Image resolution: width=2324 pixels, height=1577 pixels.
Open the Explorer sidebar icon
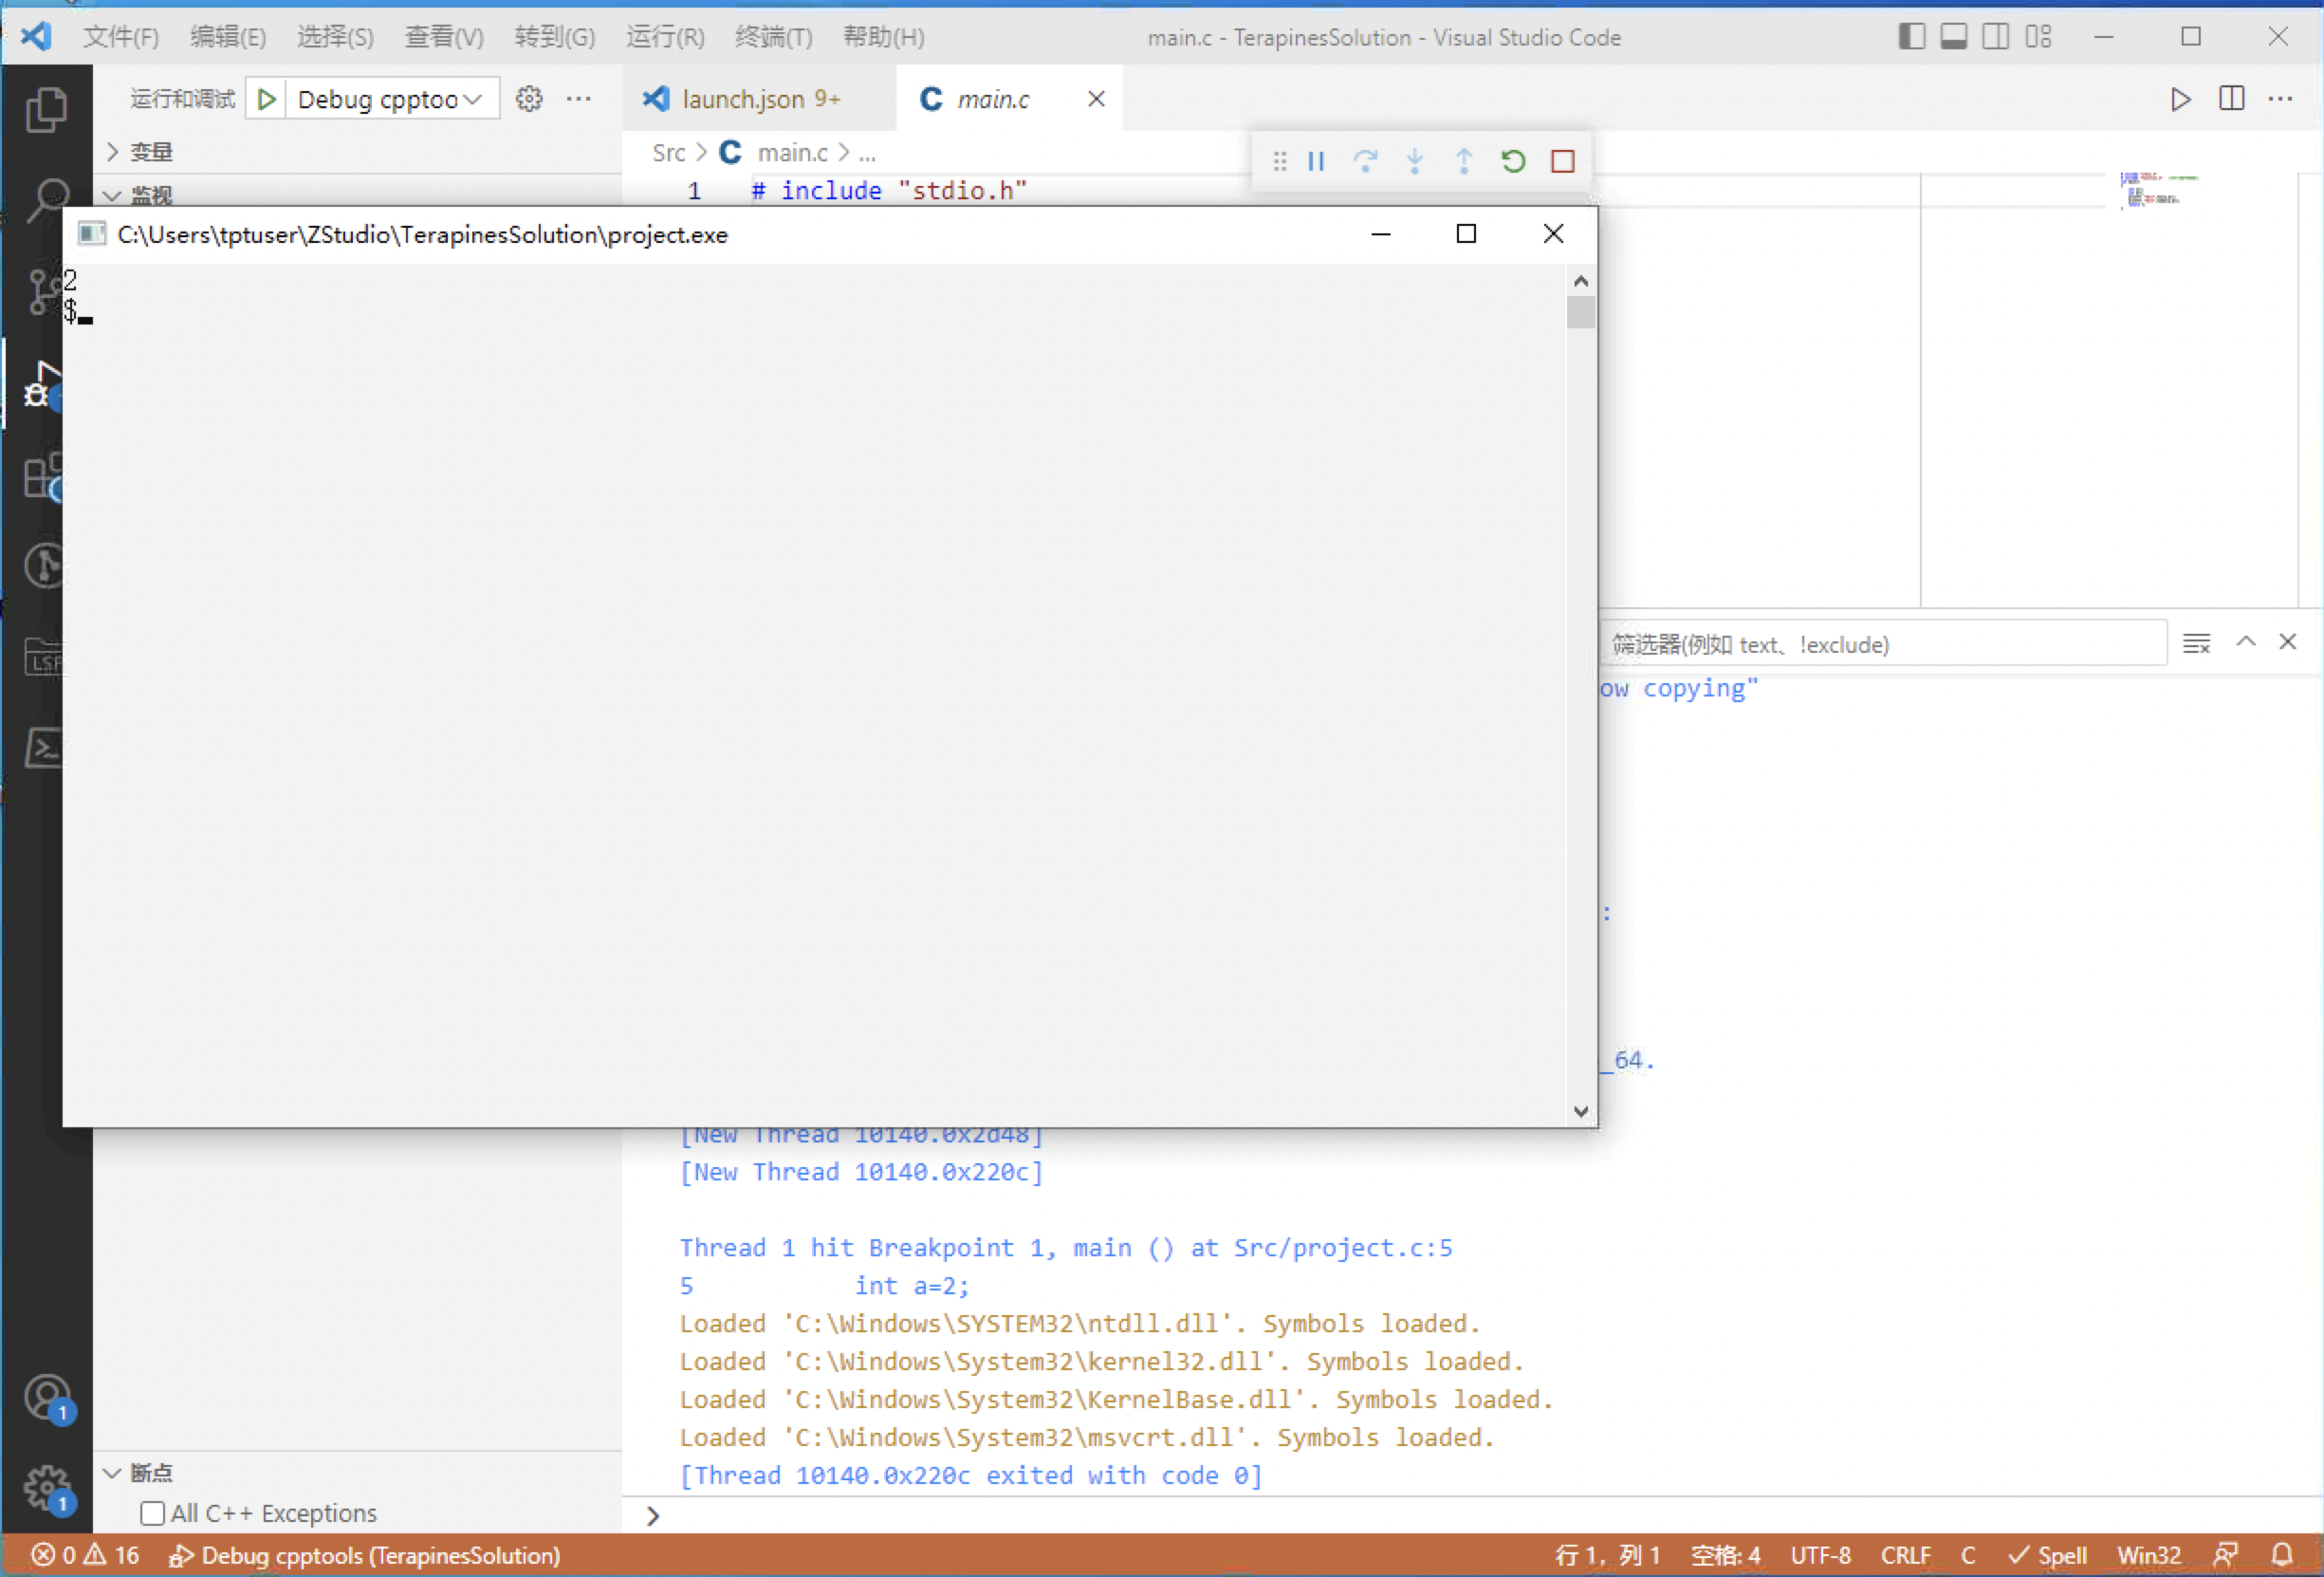tap(47, 110)
